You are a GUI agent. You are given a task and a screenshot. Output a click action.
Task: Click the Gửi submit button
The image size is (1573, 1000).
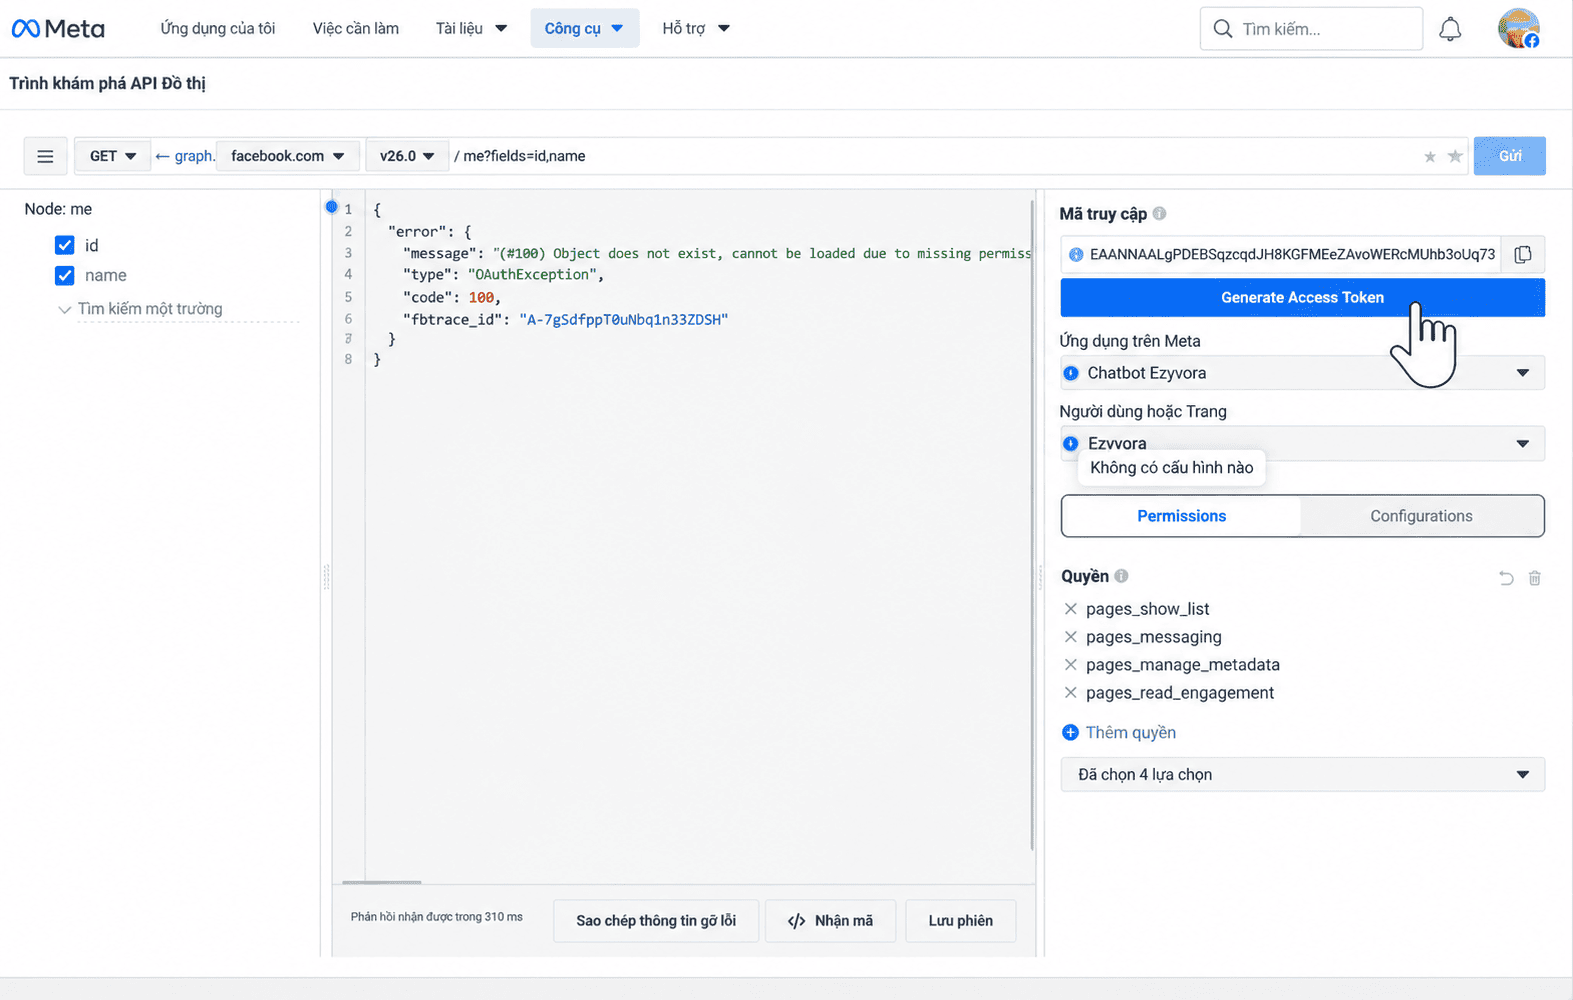(1509, 156)
